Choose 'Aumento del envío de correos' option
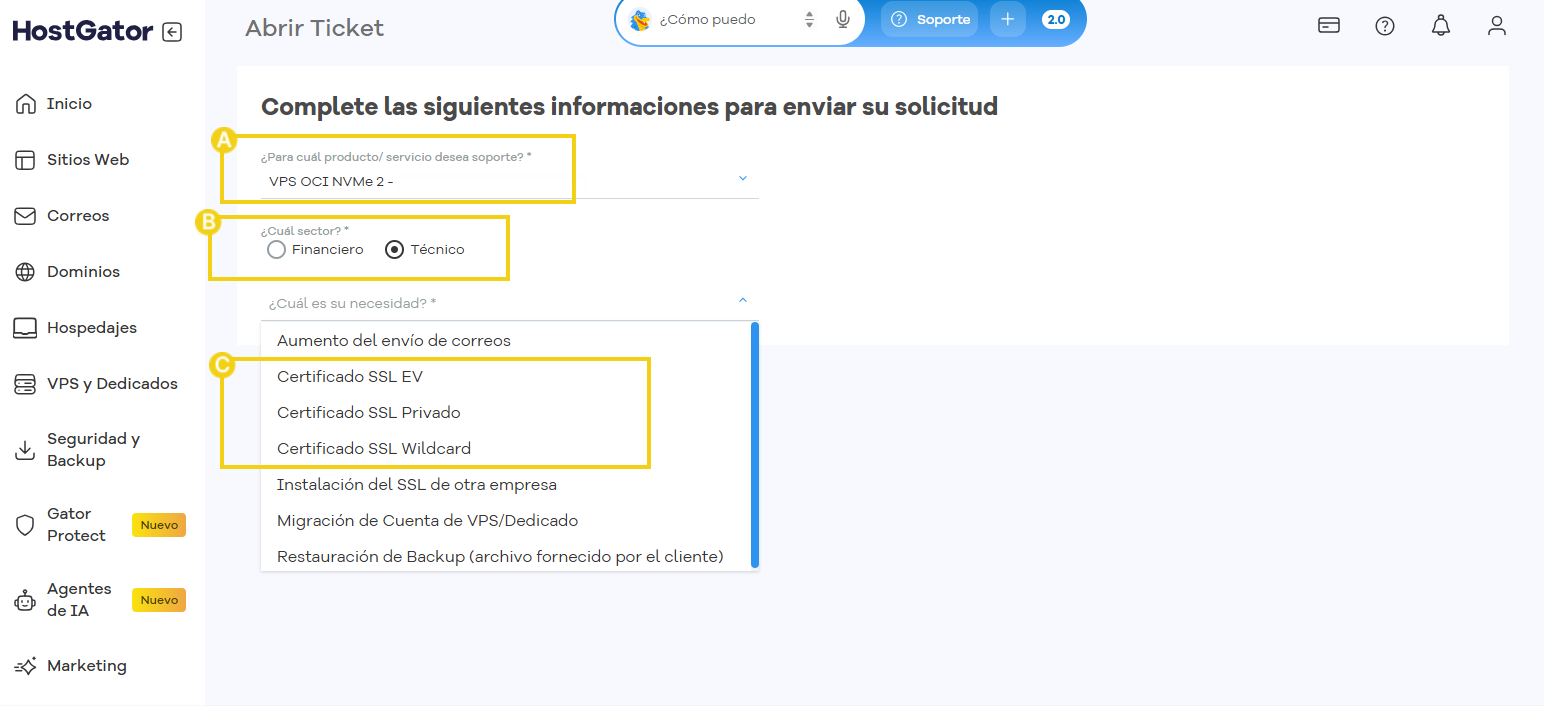This screenshot has height=706, width=1544. (x=505, y=341)
